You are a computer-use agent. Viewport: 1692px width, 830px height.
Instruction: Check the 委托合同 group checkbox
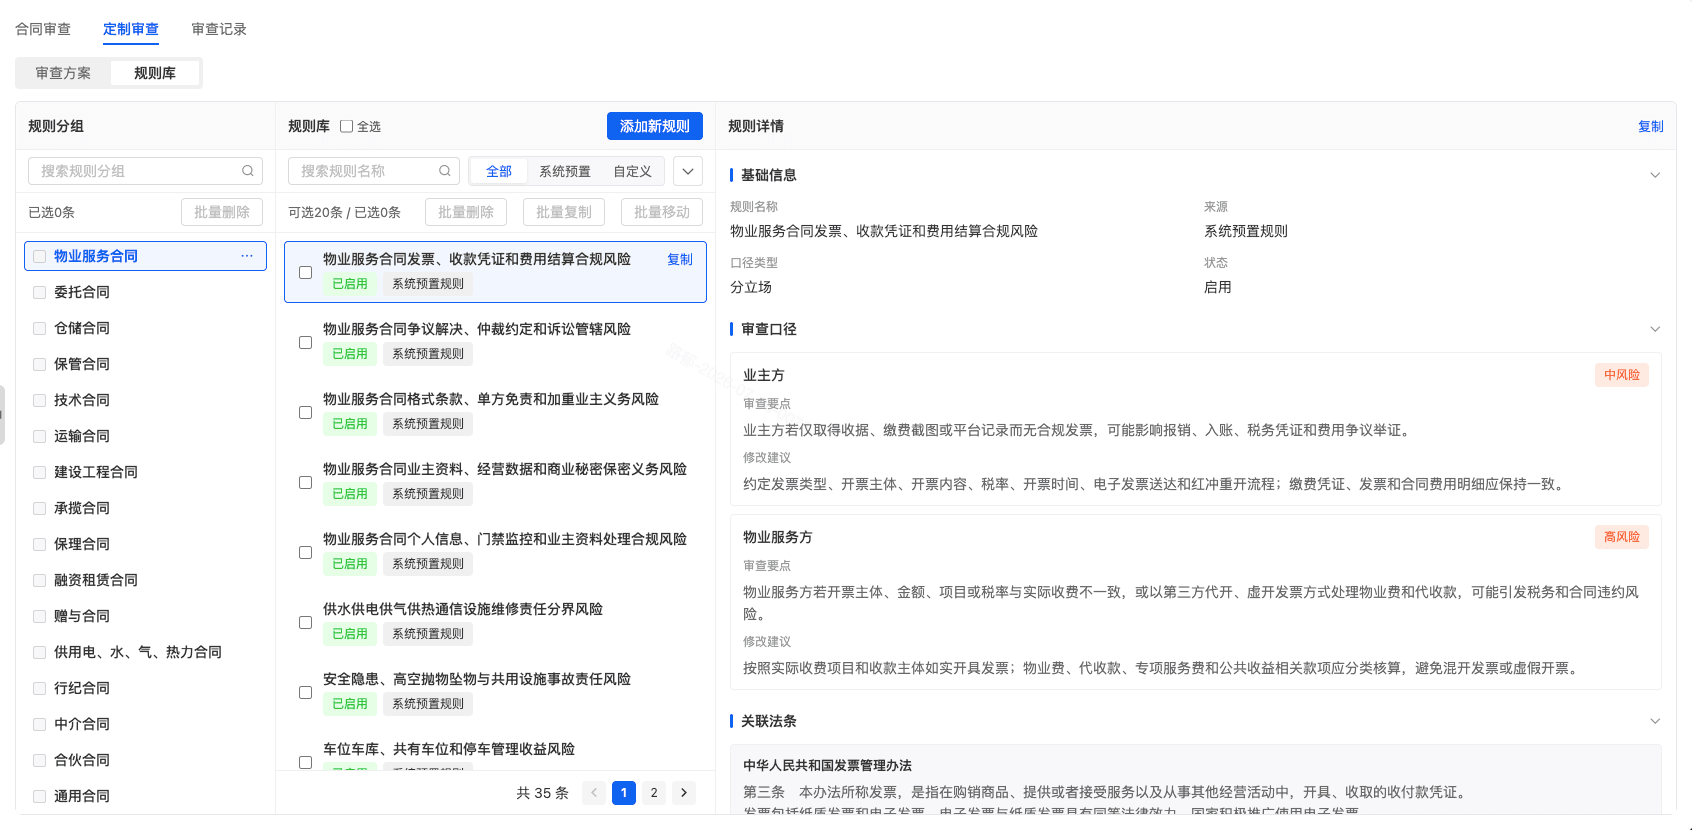tap(40, 292)
